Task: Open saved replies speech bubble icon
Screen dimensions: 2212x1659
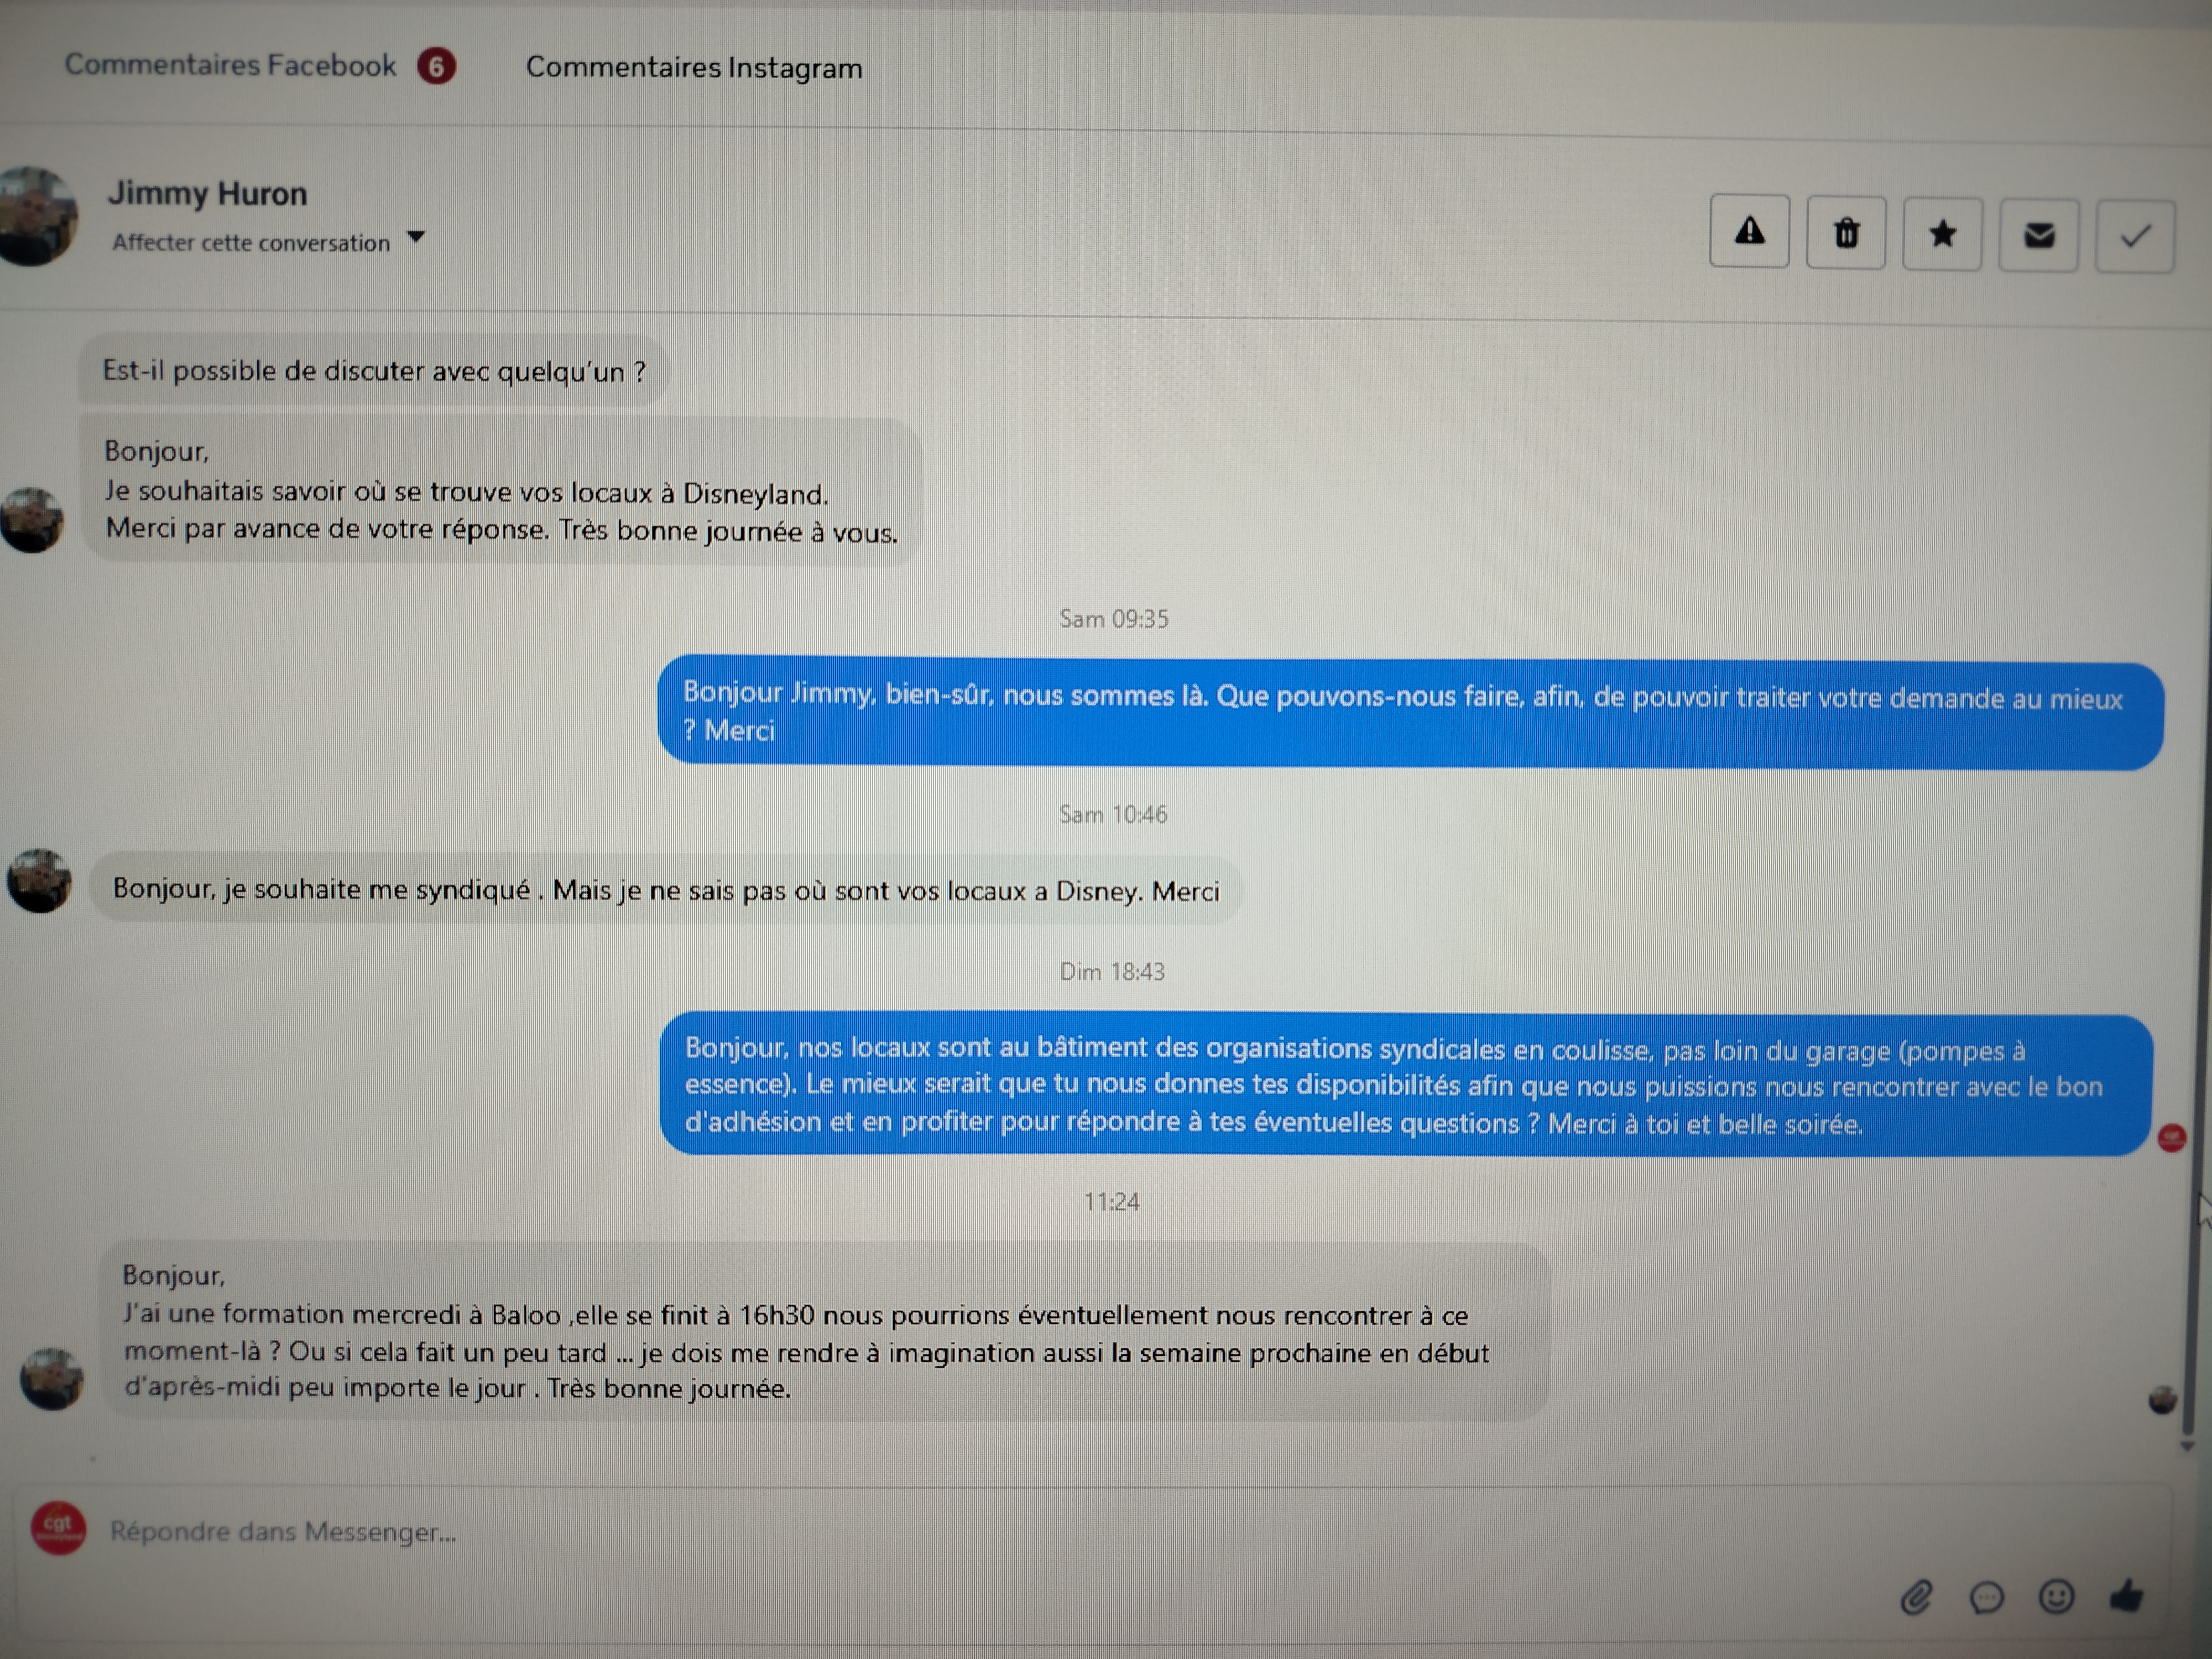Action: pos(1986,1597)
